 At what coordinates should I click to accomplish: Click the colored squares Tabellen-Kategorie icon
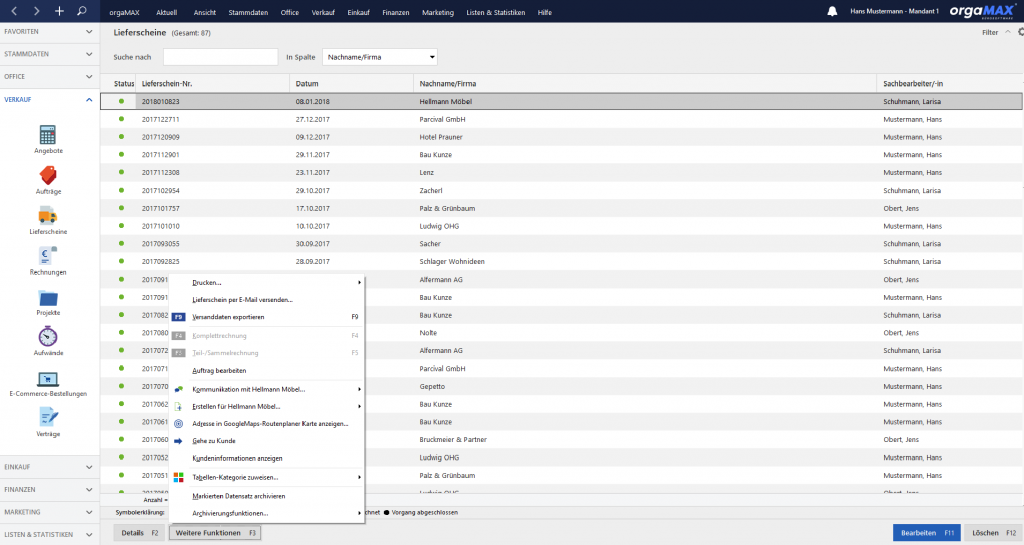tap(178, 477)
